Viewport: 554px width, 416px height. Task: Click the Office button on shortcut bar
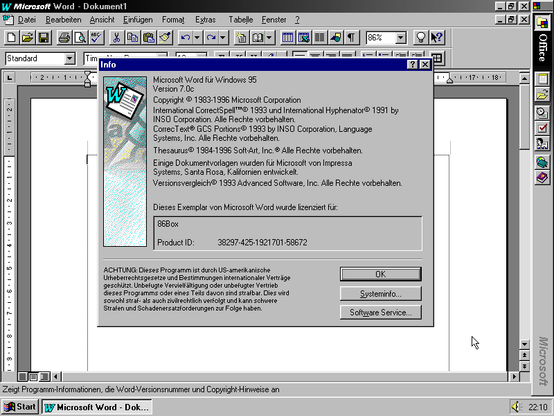click(x=542, y=23)
